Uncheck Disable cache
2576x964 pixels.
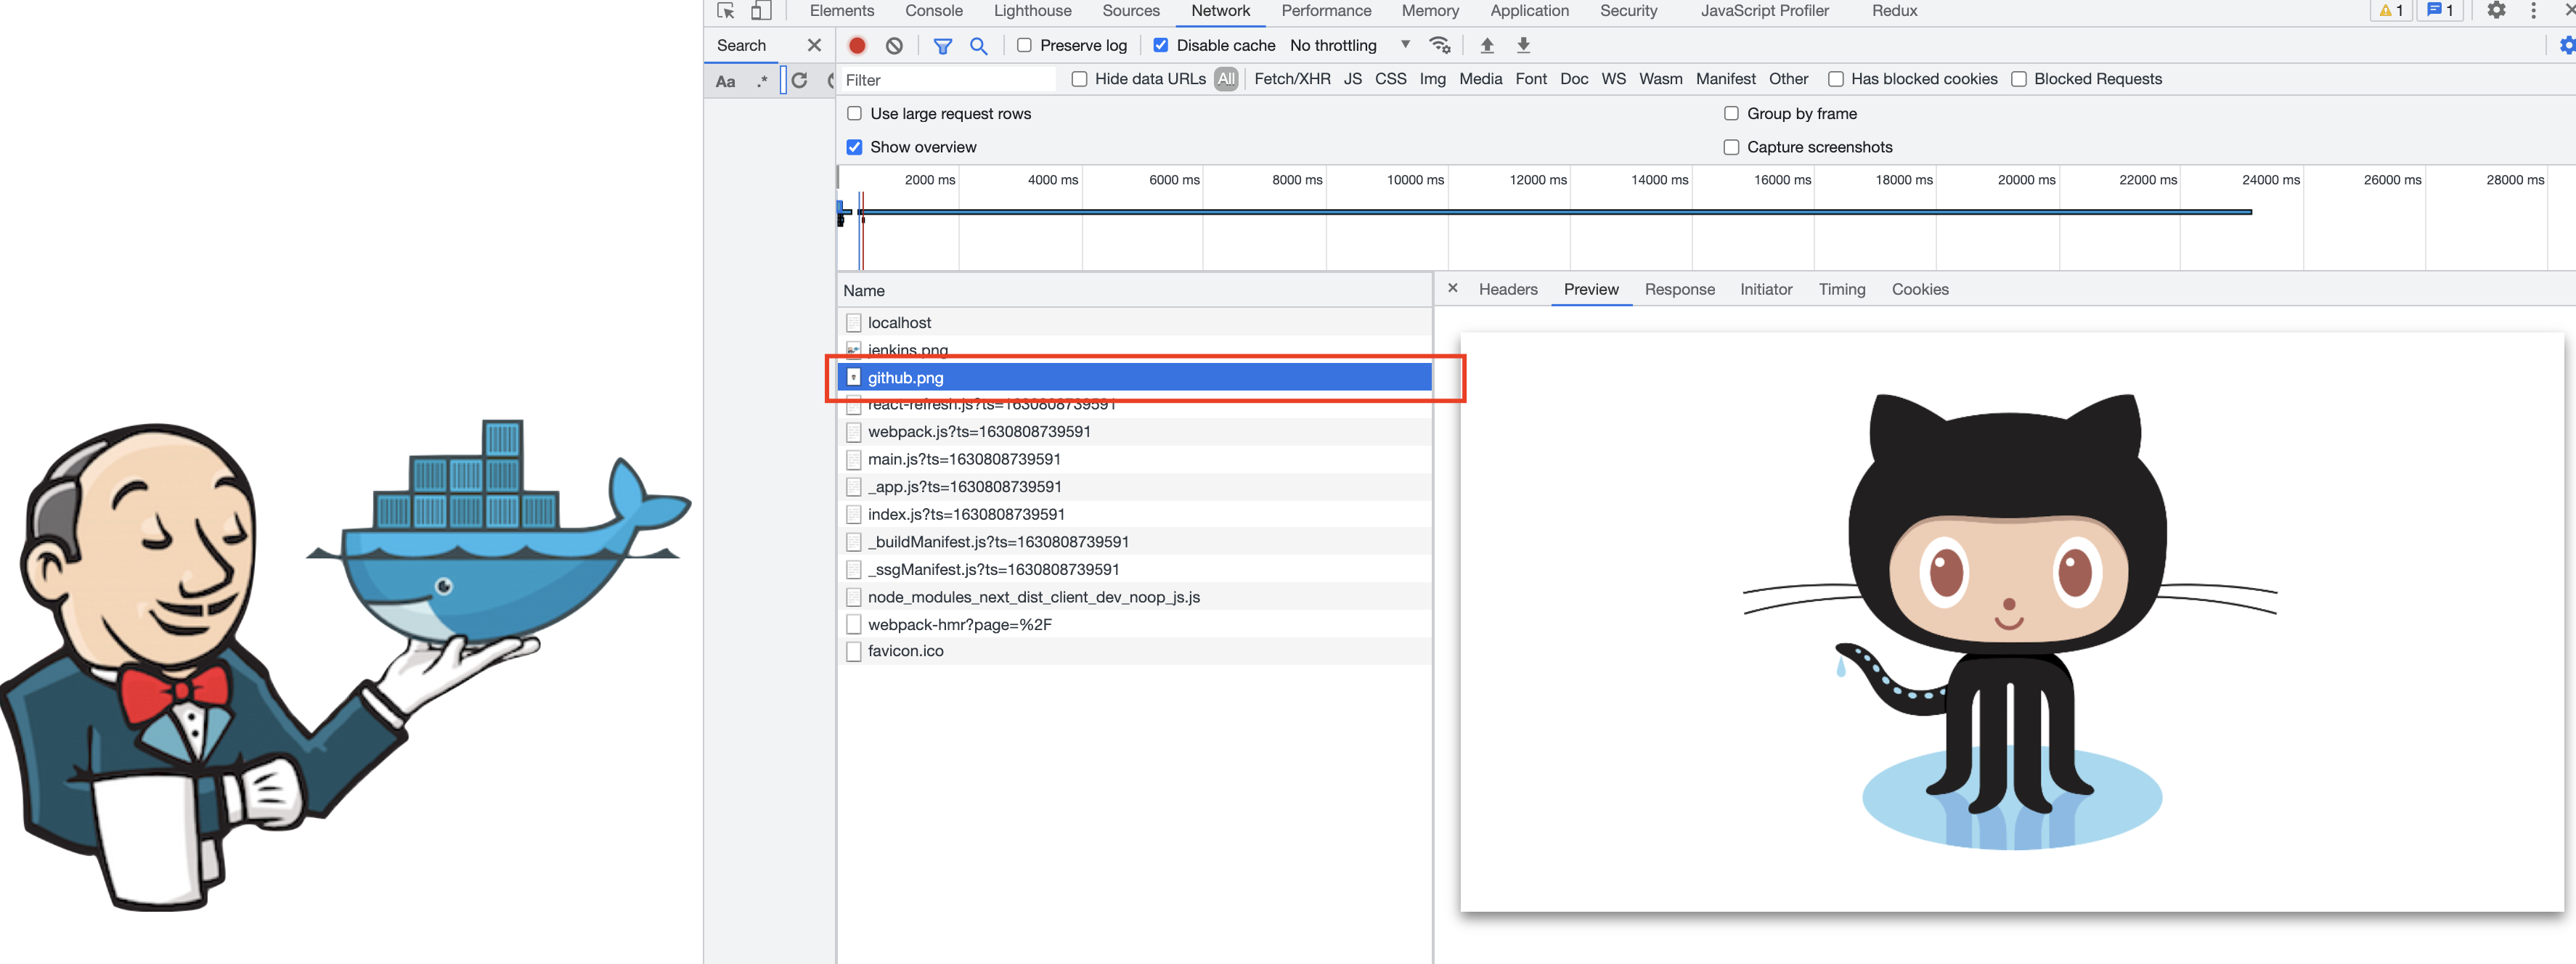[1161, 45]
